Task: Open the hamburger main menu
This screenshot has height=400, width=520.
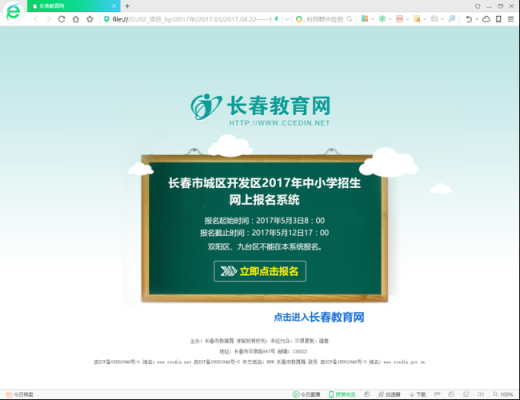Action: (x=511, y=19)
